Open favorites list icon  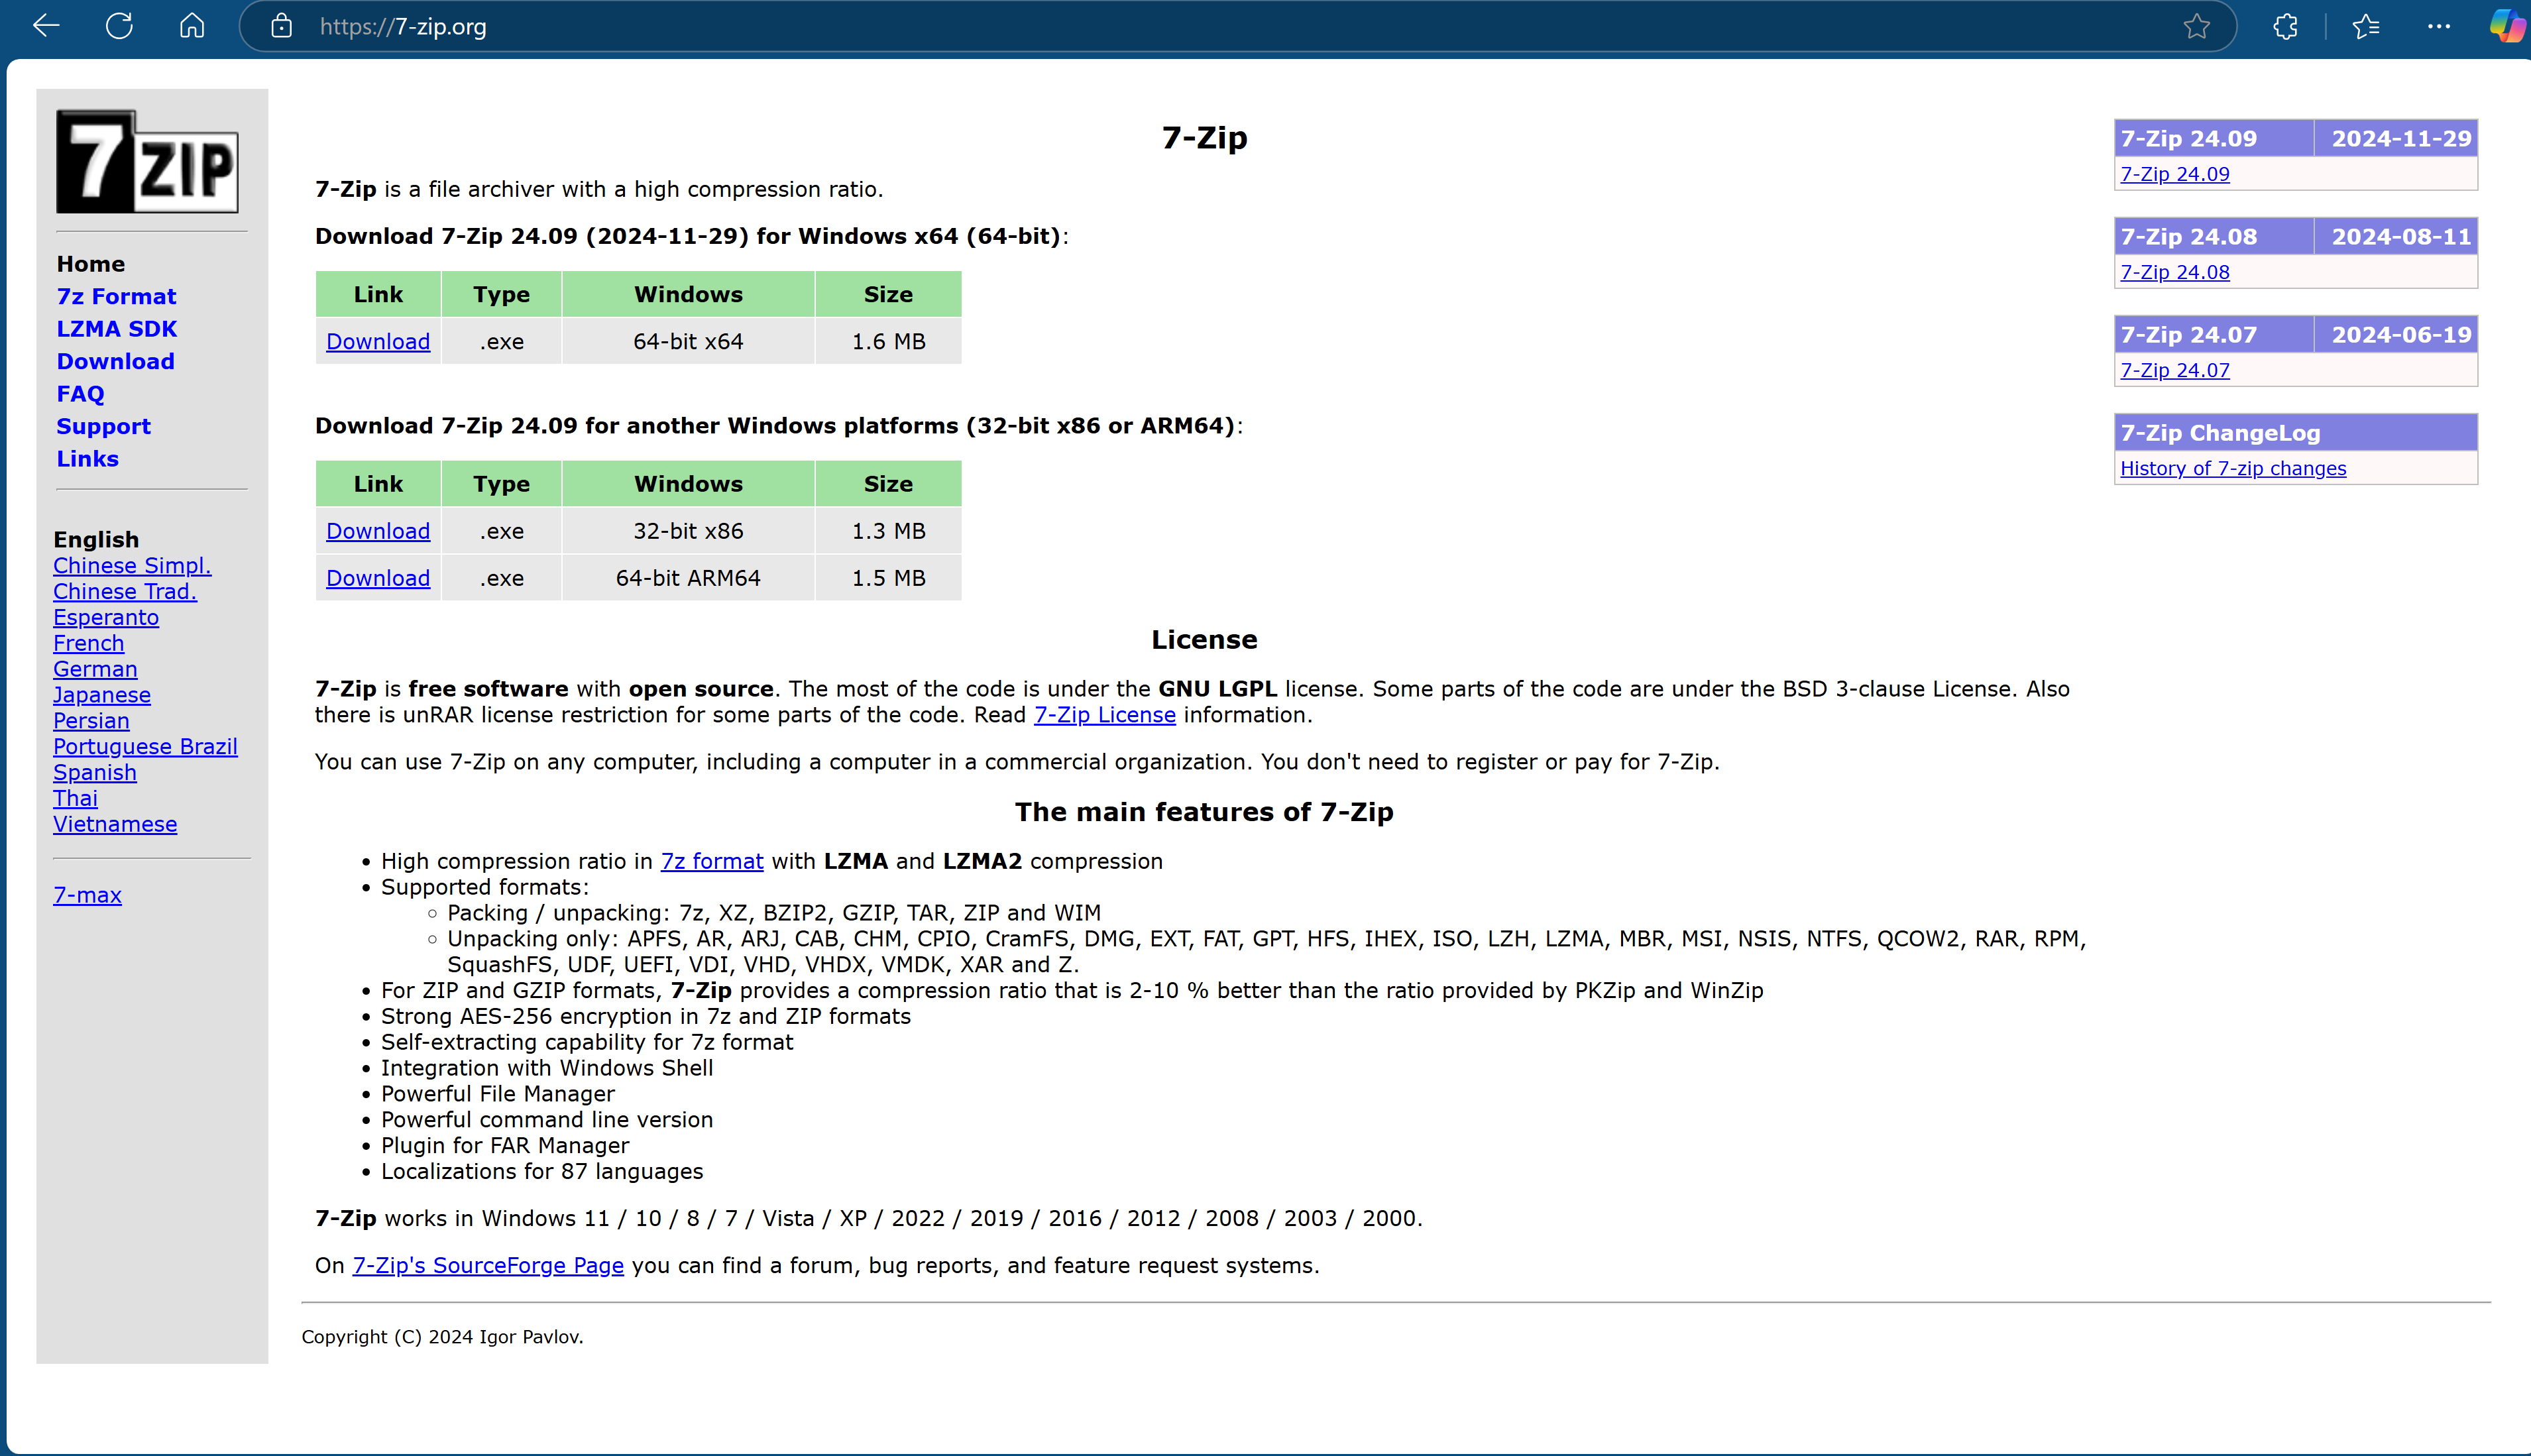pyautogui.click(x=2365, y=26)
